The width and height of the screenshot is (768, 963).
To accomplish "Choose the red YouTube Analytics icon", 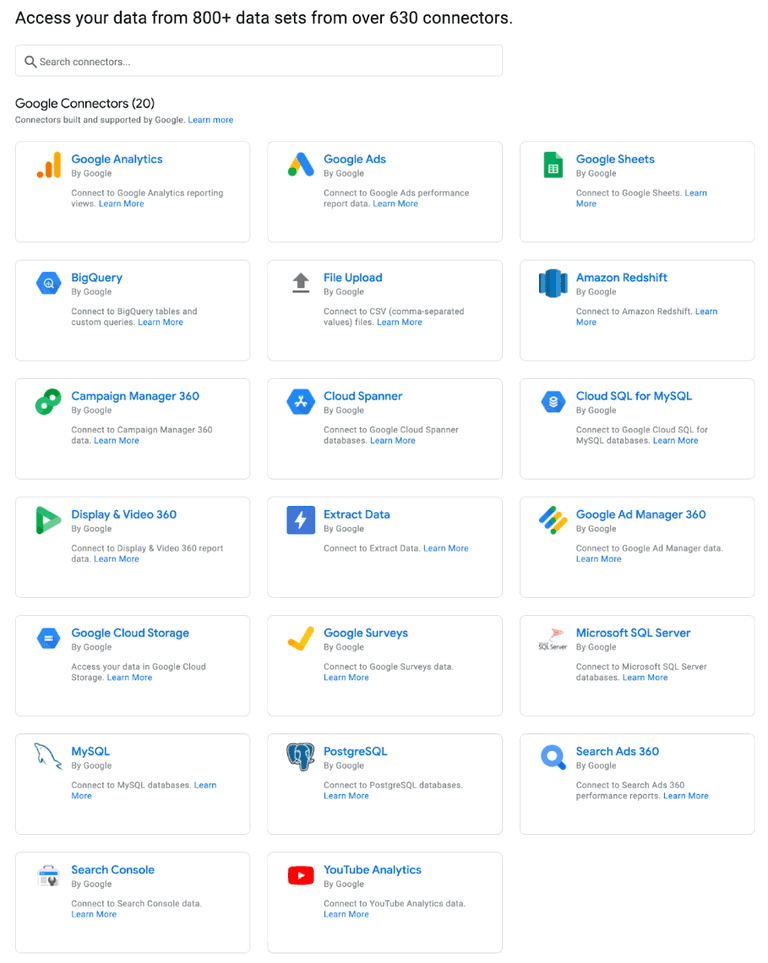I will pos(301,876).
